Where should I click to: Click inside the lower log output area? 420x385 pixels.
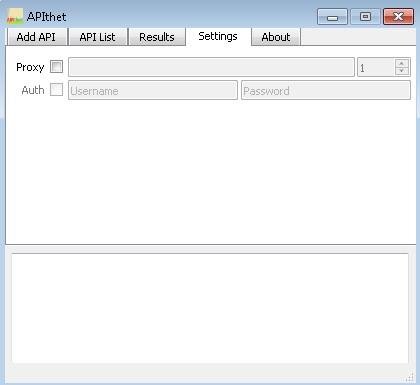210,308
